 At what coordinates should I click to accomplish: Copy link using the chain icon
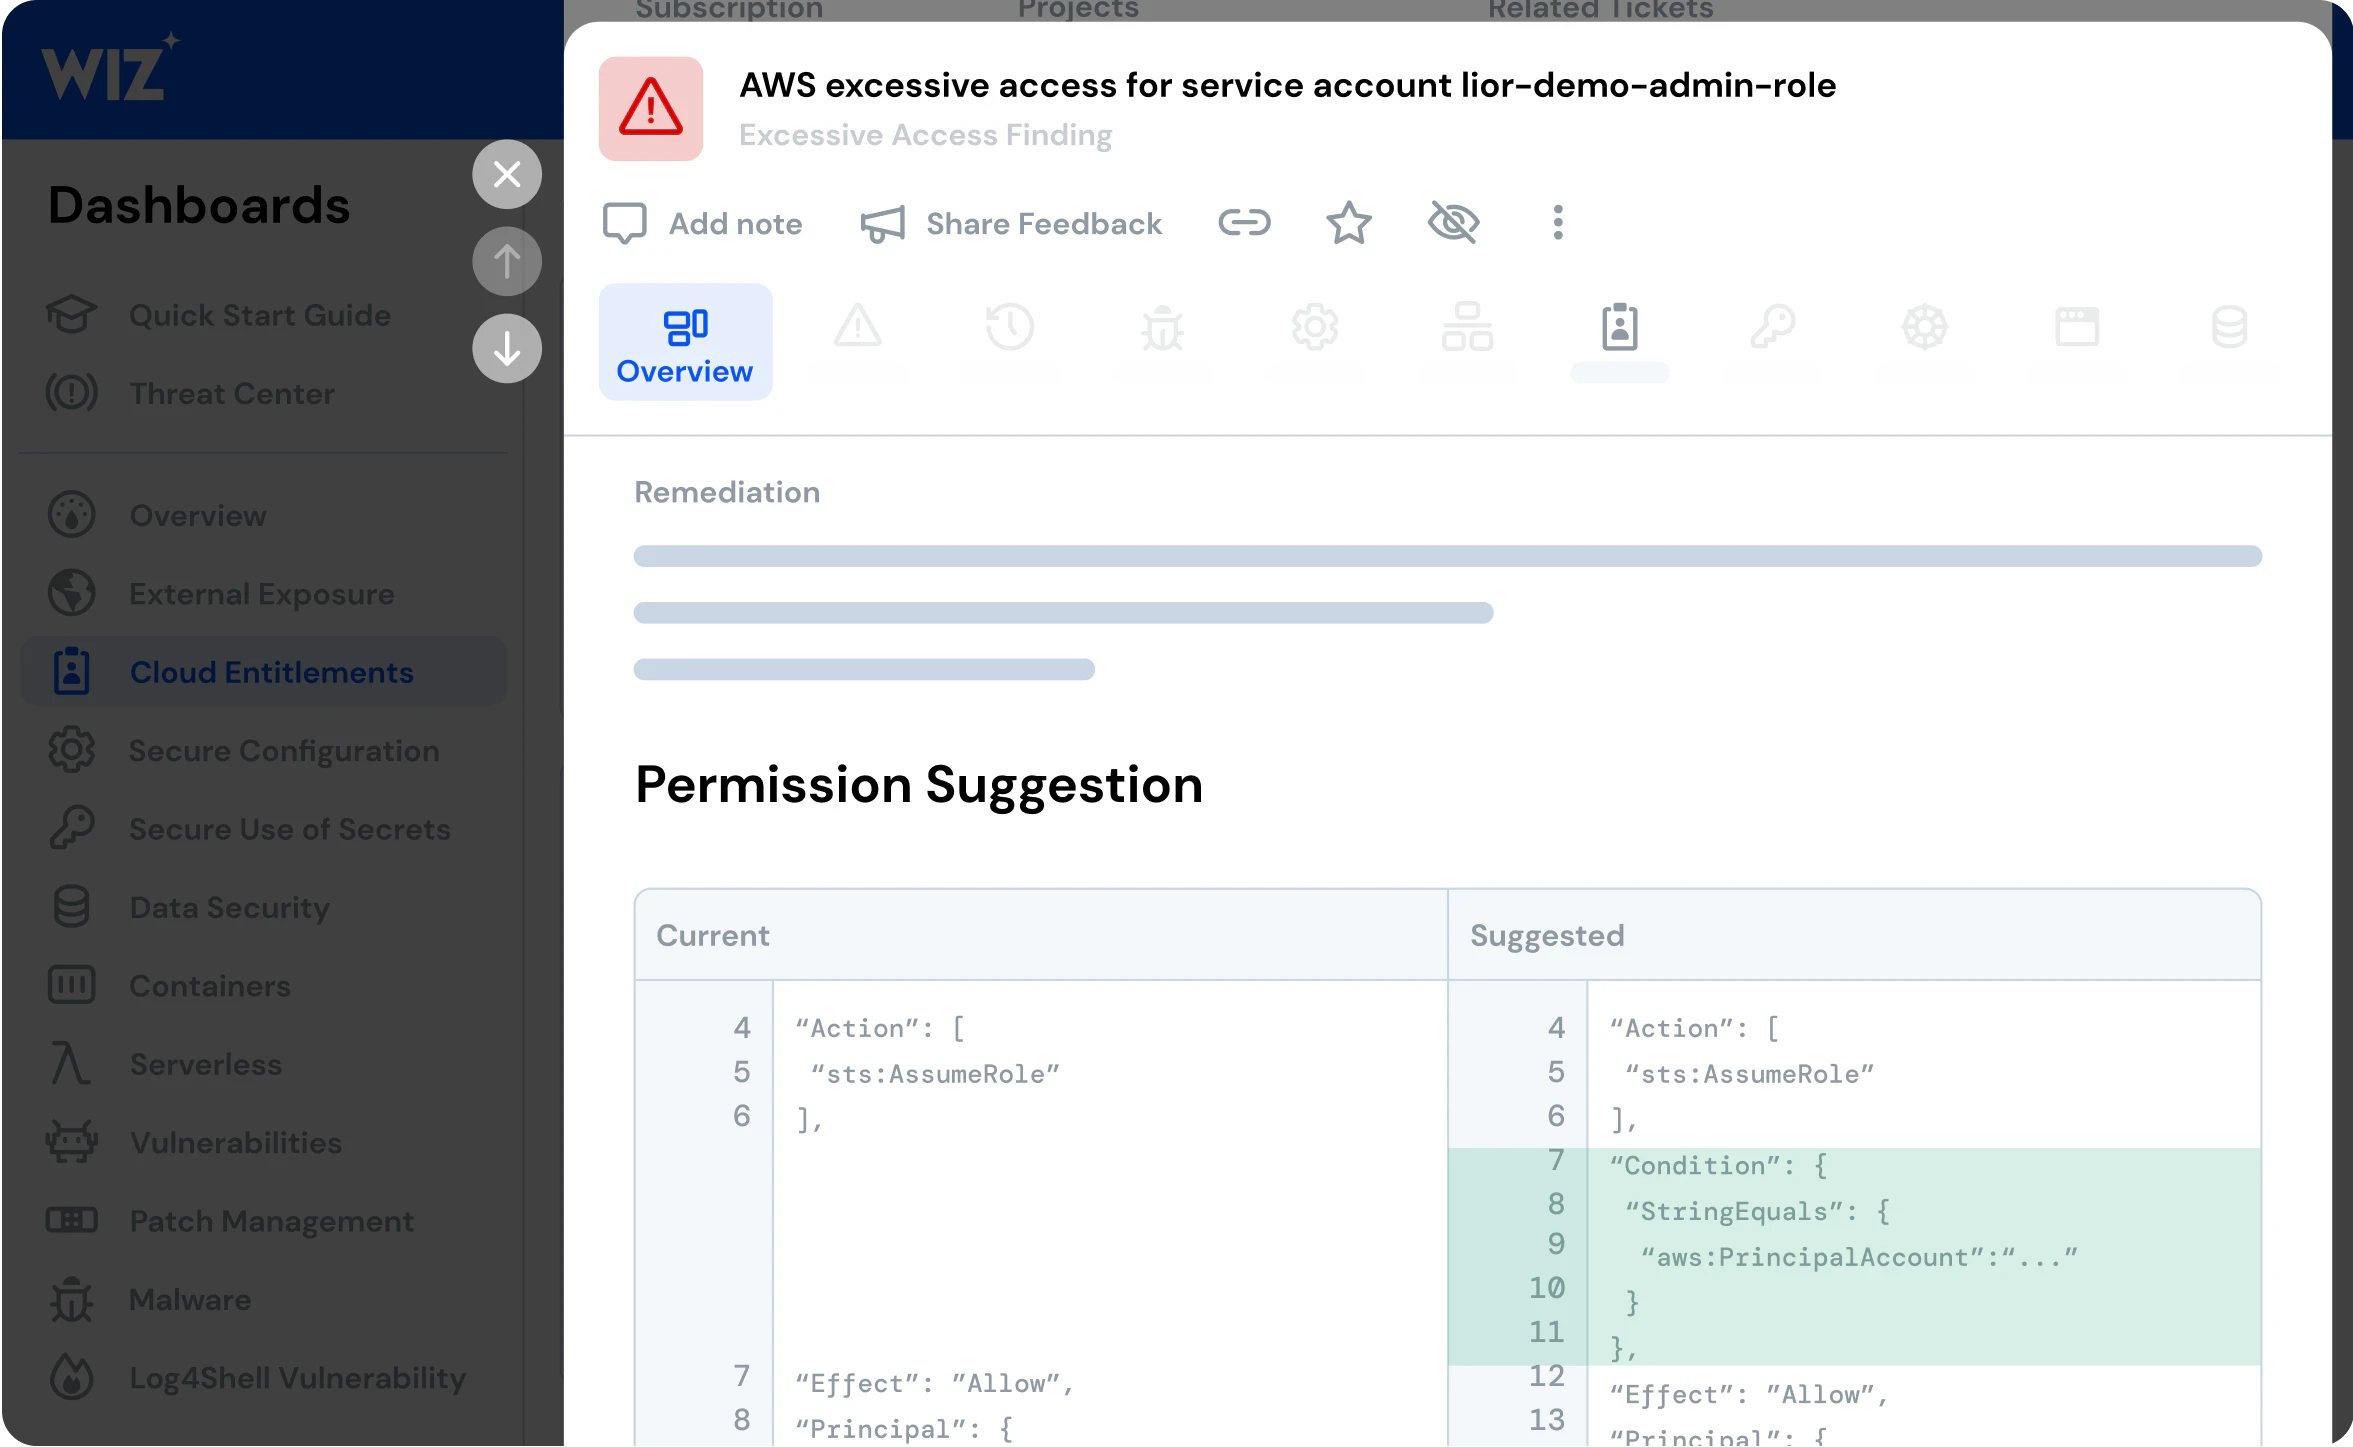pyautogui.click(x=1244, y=222)
